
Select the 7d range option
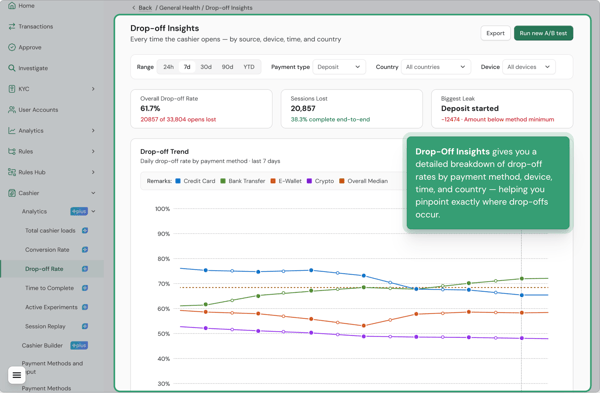point(187,67)
